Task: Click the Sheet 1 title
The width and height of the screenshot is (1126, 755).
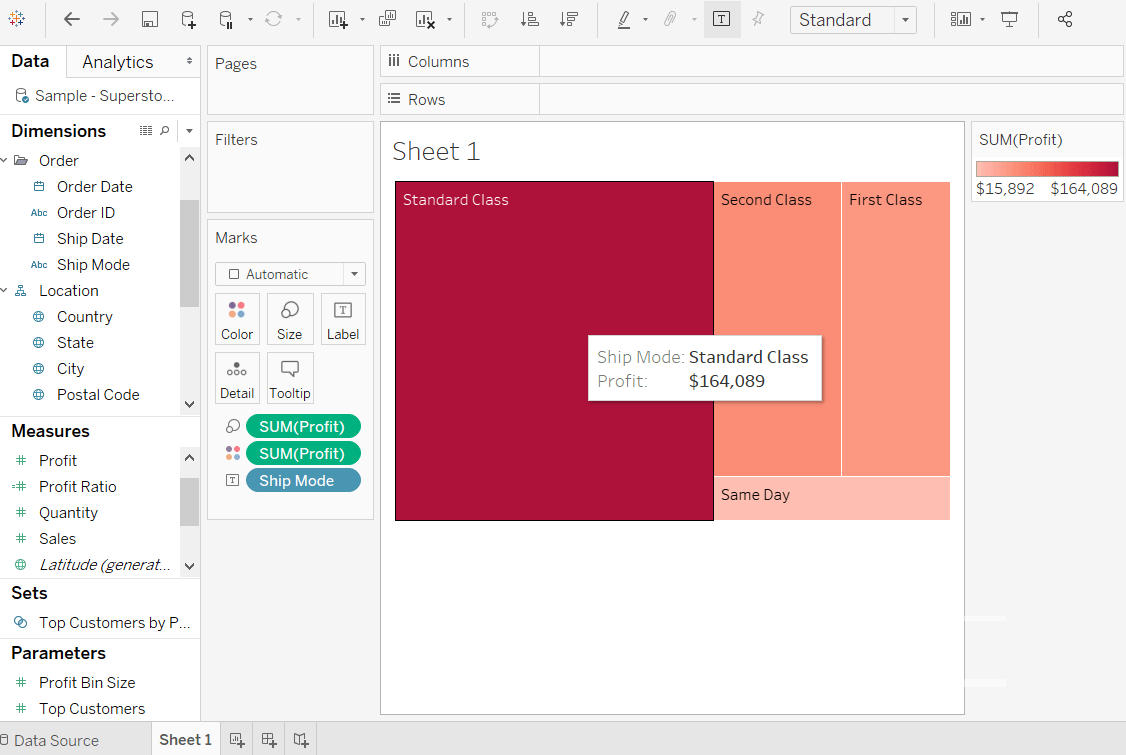Action: [436, 152]
